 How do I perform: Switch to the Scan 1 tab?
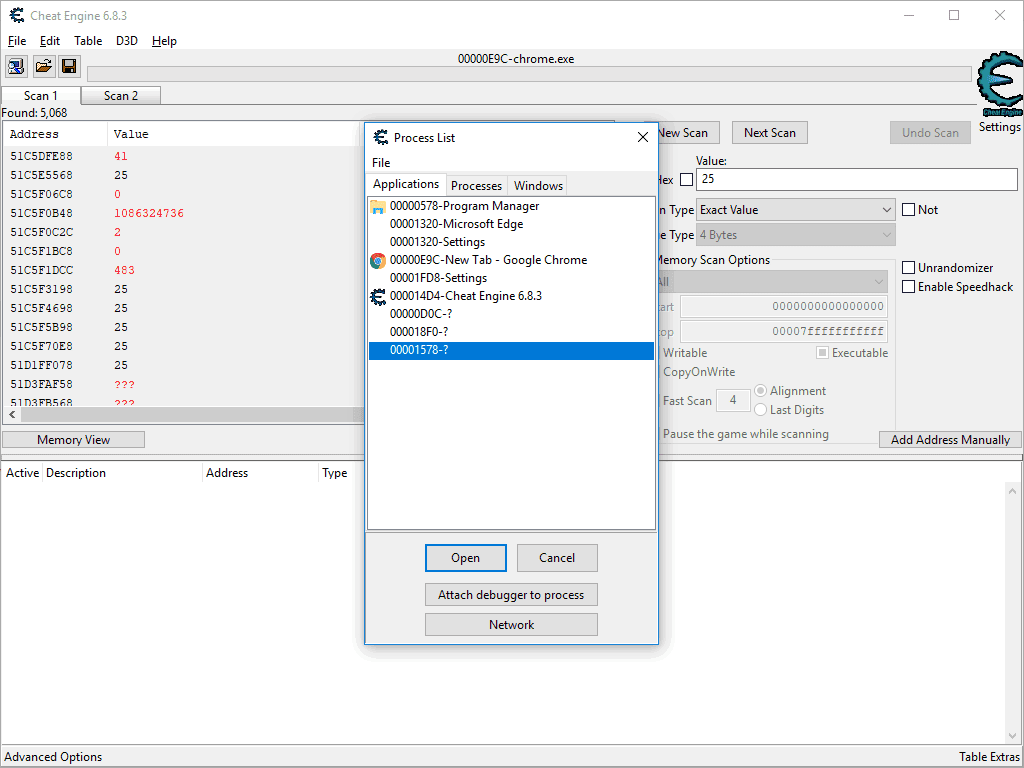tap(41, 95)
